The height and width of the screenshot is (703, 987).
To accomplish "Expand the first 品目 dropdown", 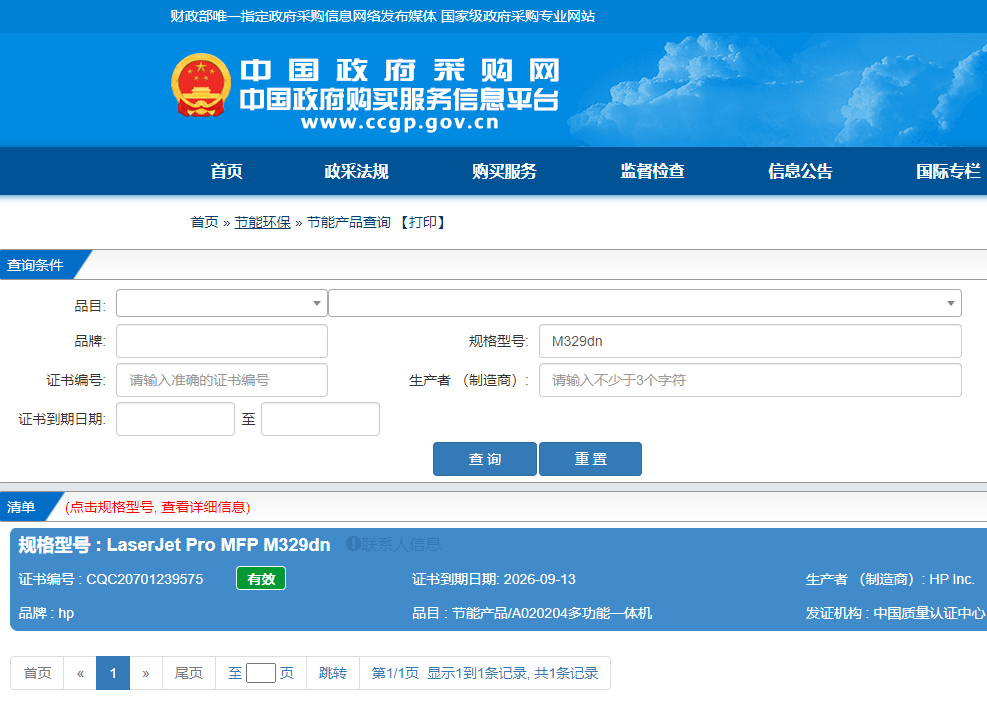I will [222, 303].
